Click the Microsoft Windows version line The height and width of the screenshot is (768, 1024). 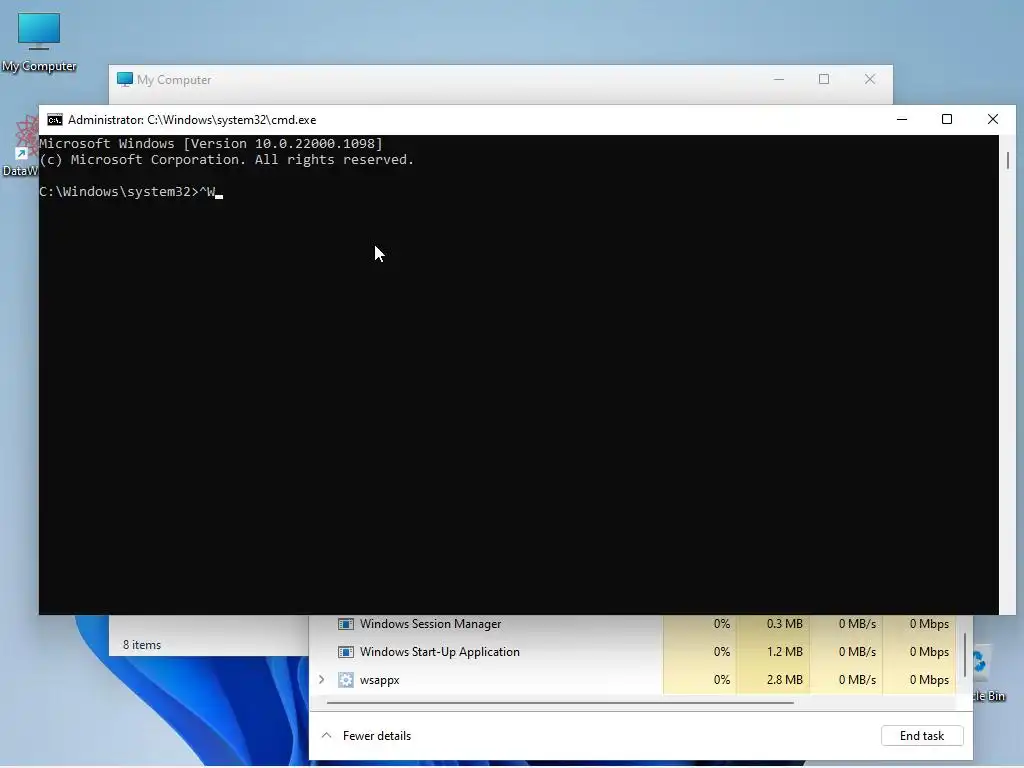click(x=210, y=144)
